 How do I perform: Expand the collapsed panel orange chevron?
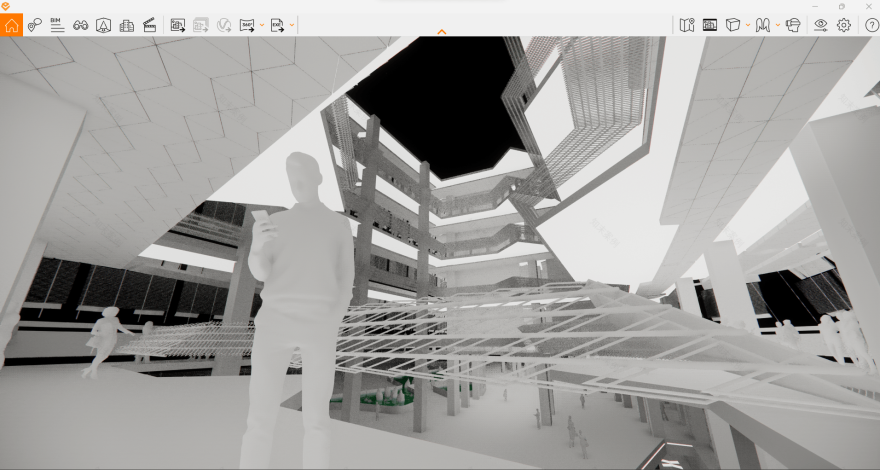click(441, 32)
